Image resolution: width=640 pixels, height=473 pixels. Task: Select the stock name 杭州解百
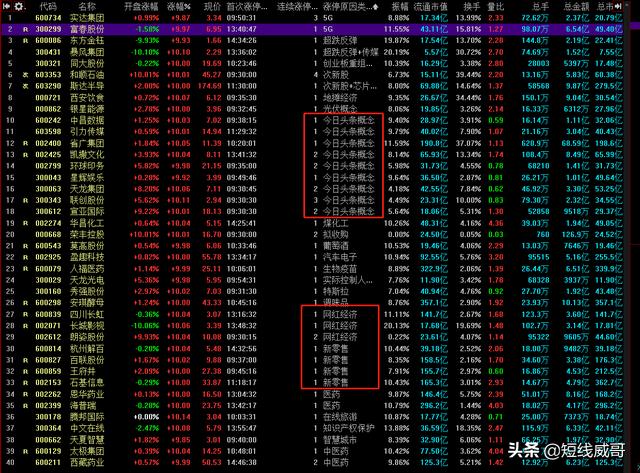(87, 349)
